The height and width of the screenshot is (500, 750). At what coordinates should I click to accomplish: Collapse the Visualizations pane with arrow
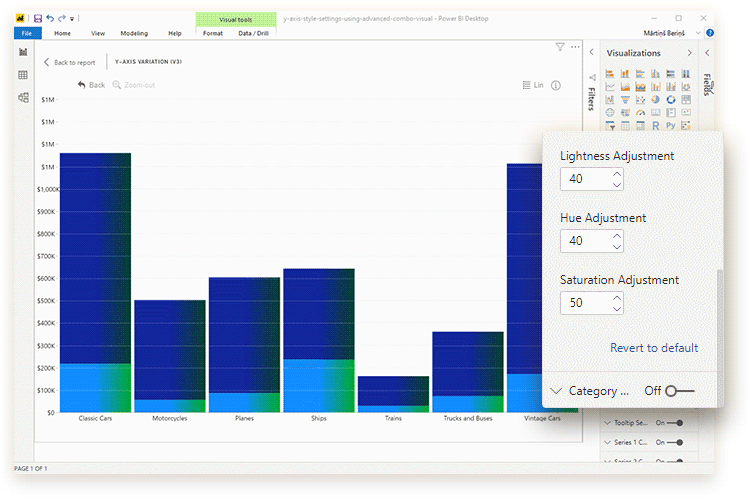click(688, 53)
